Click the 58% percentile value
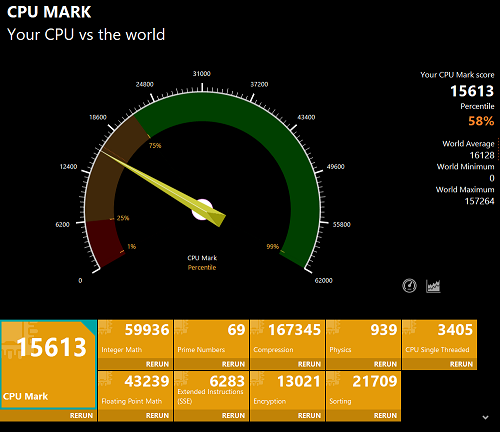 pyautogui.click(x=481, y=121)
